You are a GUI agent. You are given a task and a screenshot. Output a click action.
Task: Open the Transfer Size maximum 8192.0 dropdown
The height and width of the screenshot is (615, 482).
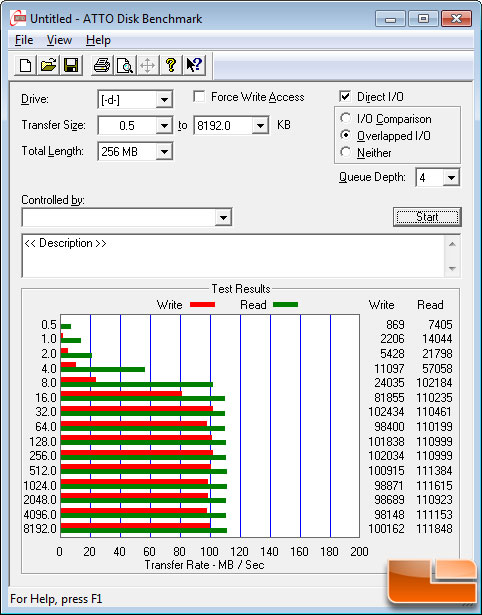(260, 126)
